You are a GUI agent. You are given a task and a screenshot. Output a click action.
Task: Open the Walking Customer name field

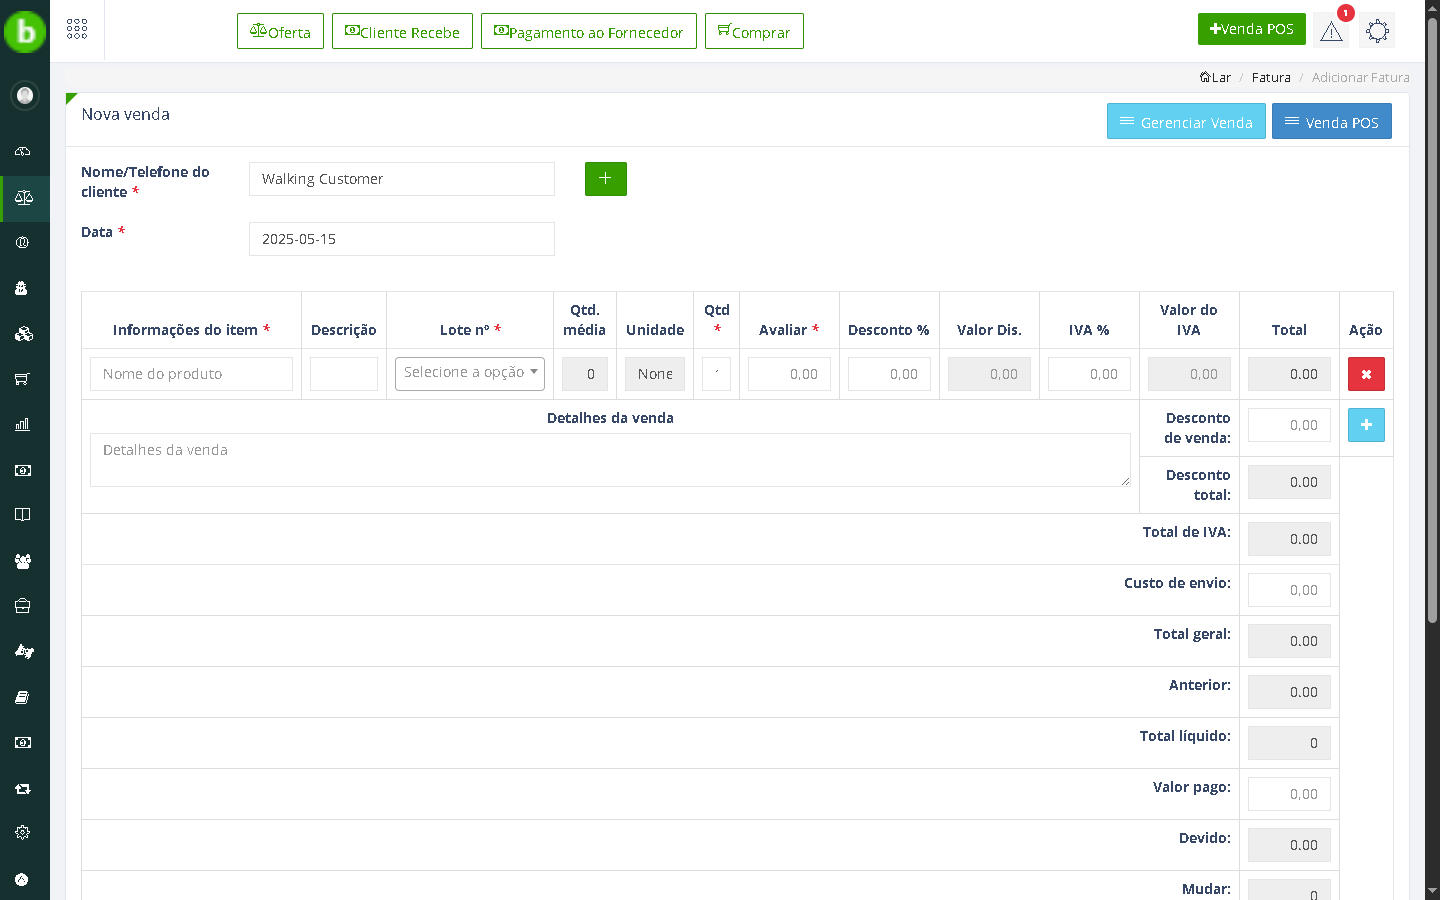[401, 179]
